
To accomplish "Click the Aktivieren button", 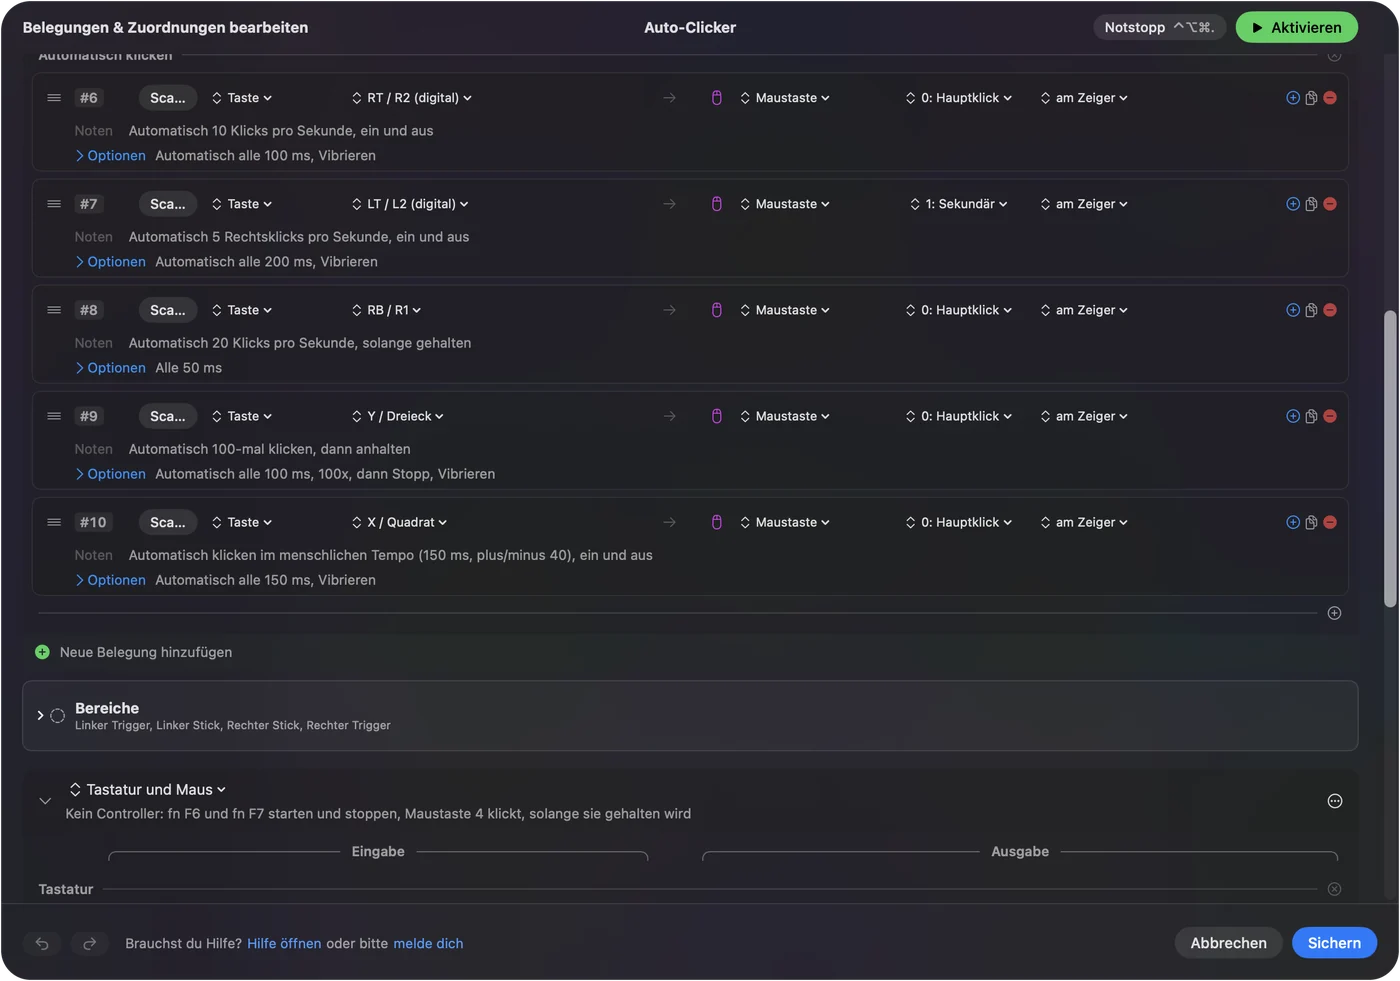I will (1297, 27).
